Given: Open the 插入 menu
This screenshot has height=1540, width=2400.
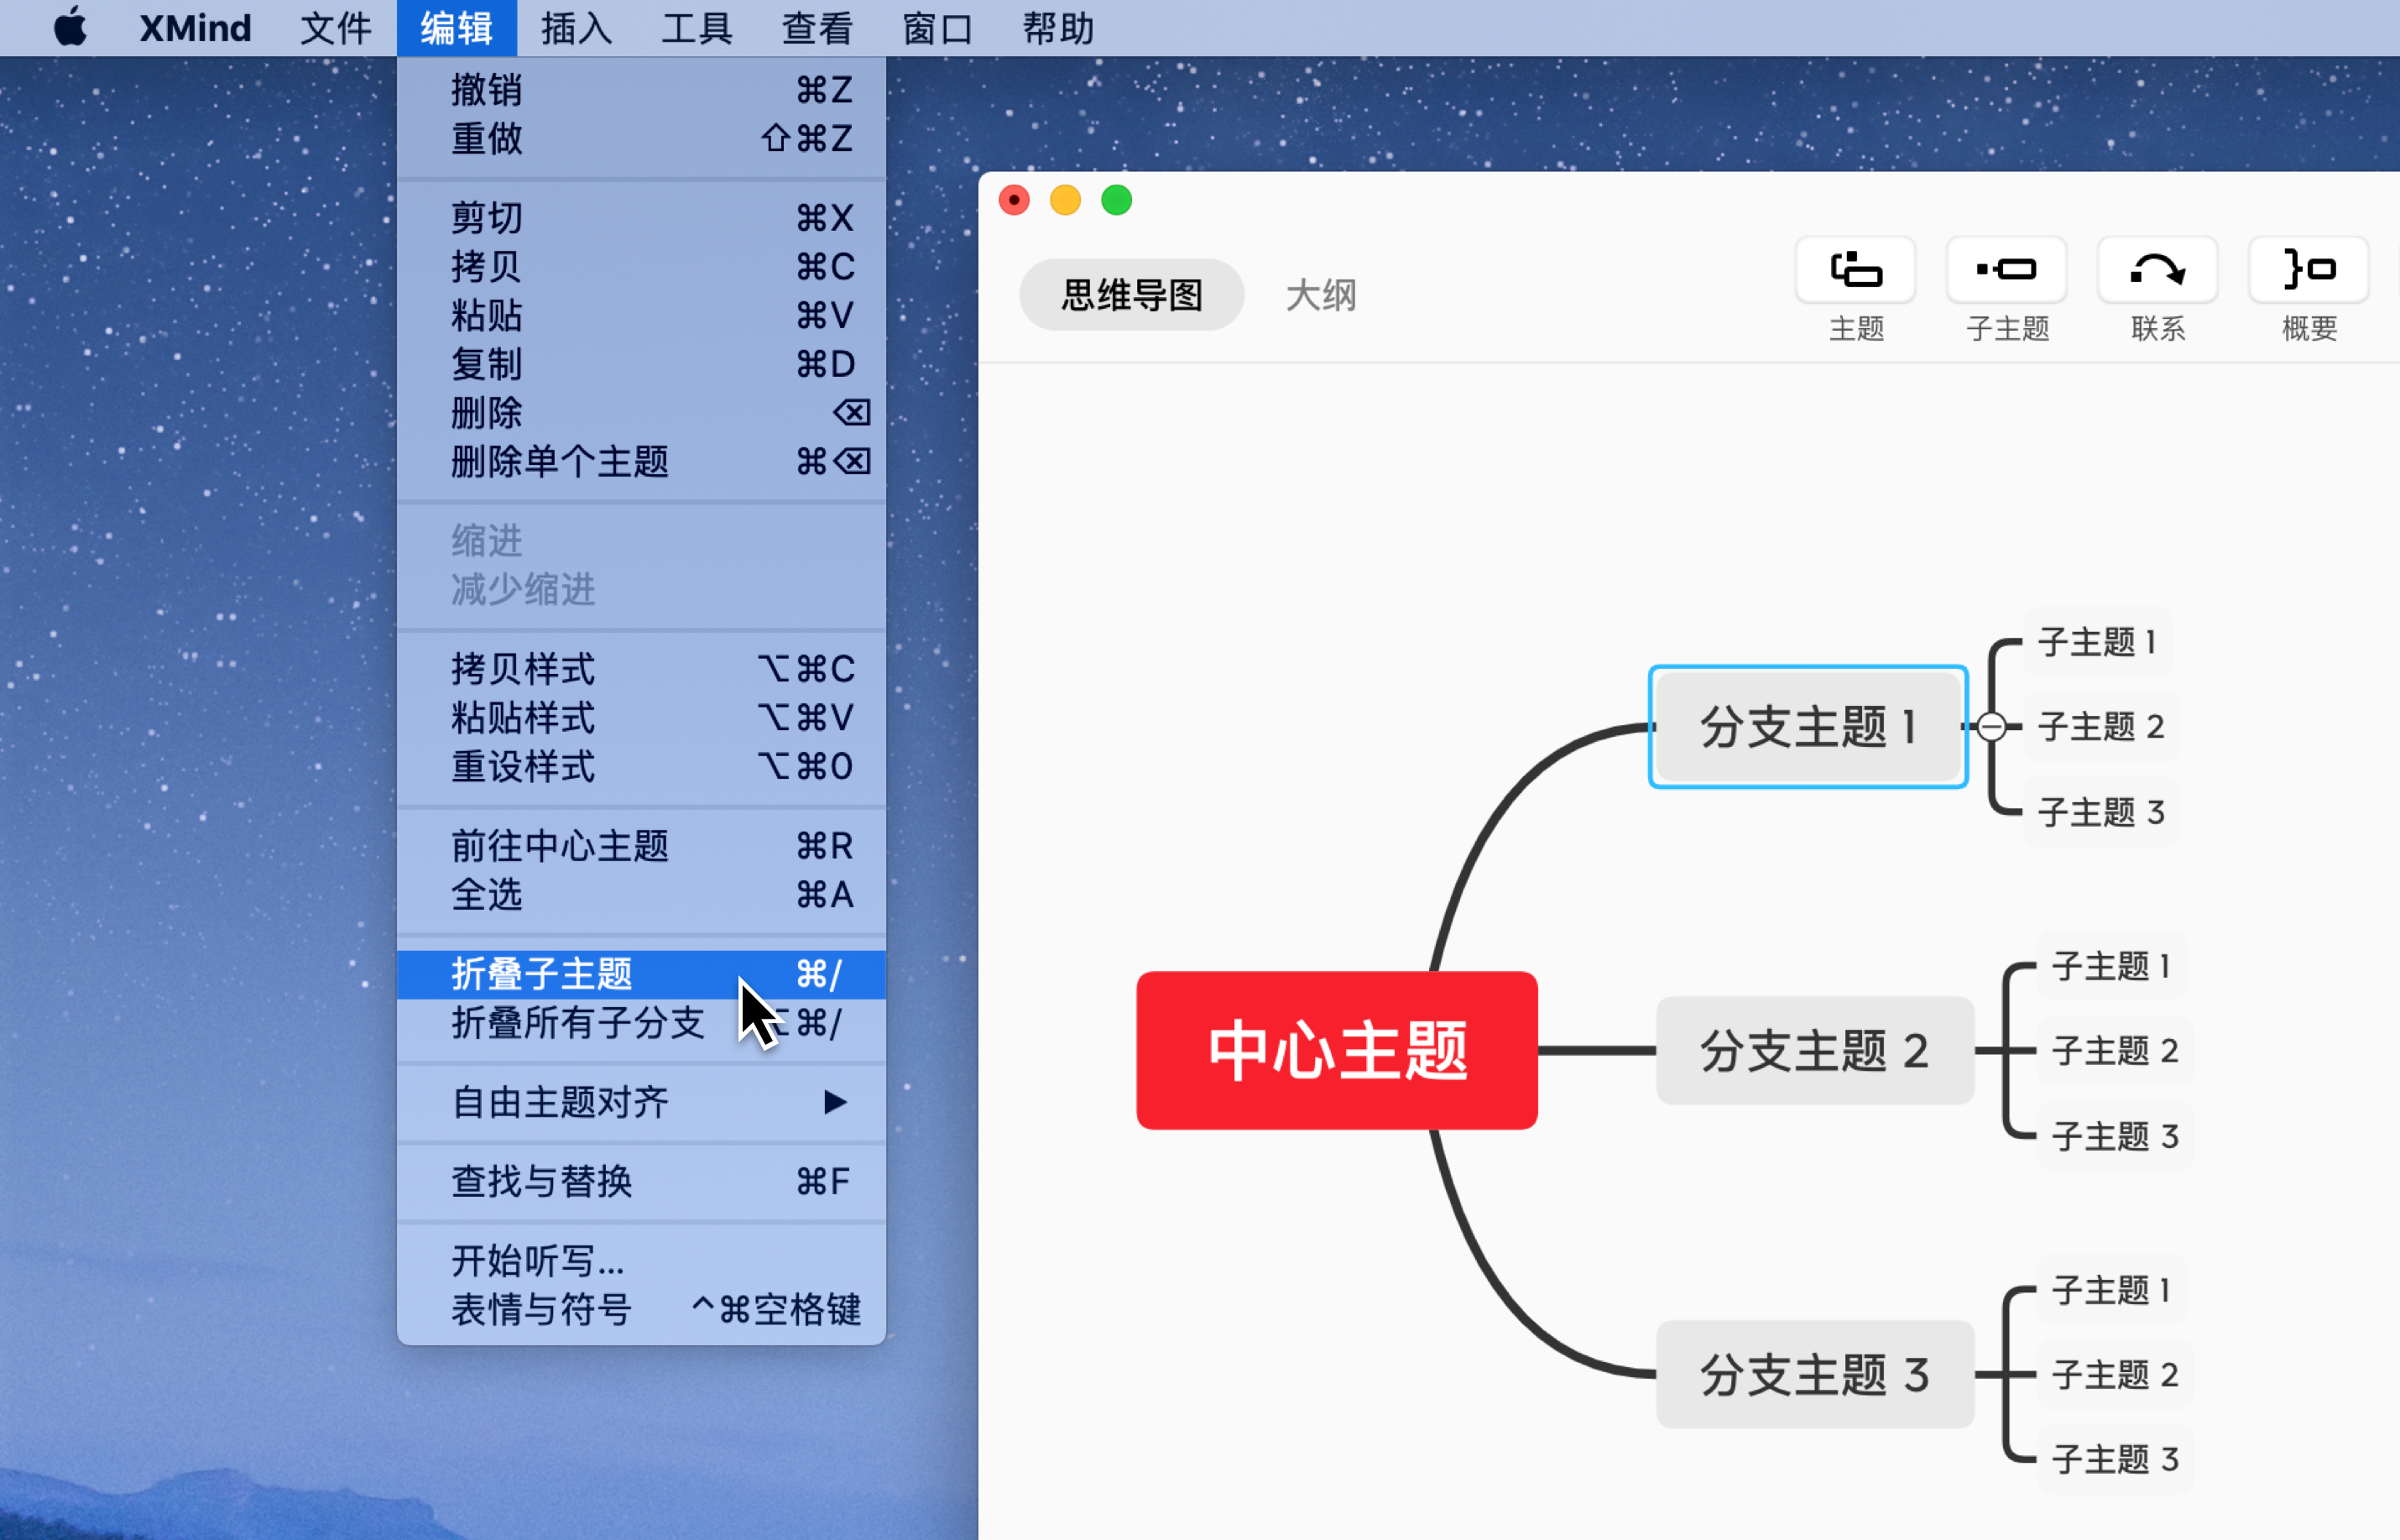Looking at the screenshot, I should coord(576,28).
